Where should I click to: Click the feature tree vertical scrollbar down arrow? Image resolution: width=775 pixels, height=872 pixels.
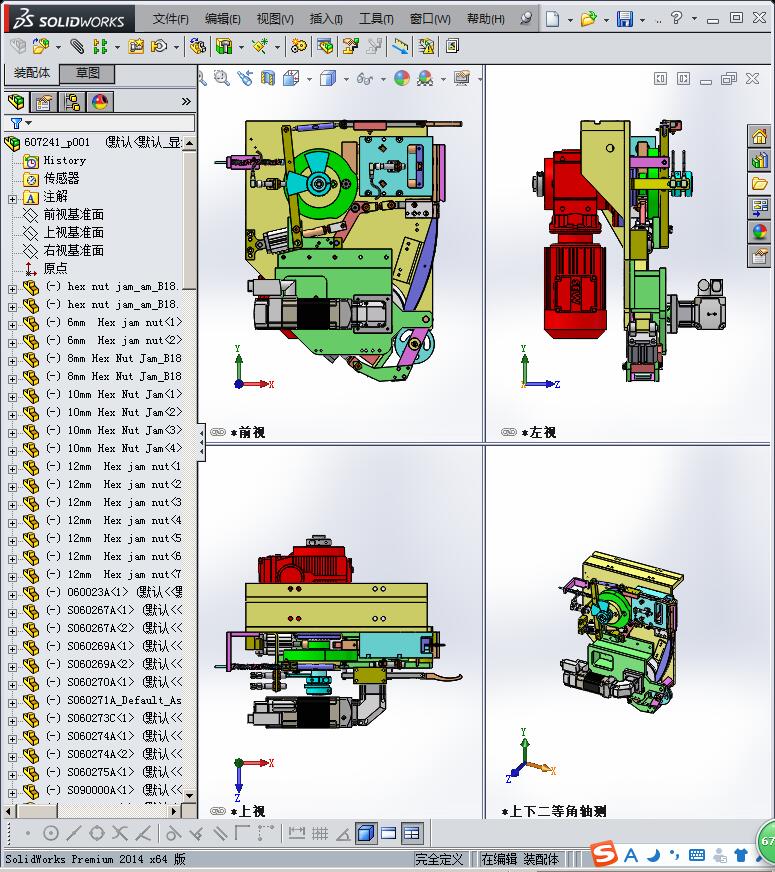click(190, 795)
